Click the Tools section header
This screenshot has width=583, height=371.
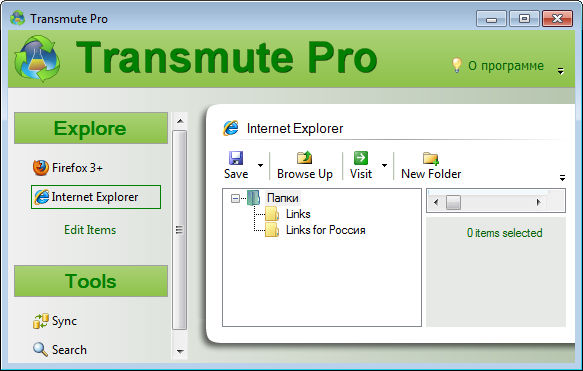click(91, 281)
